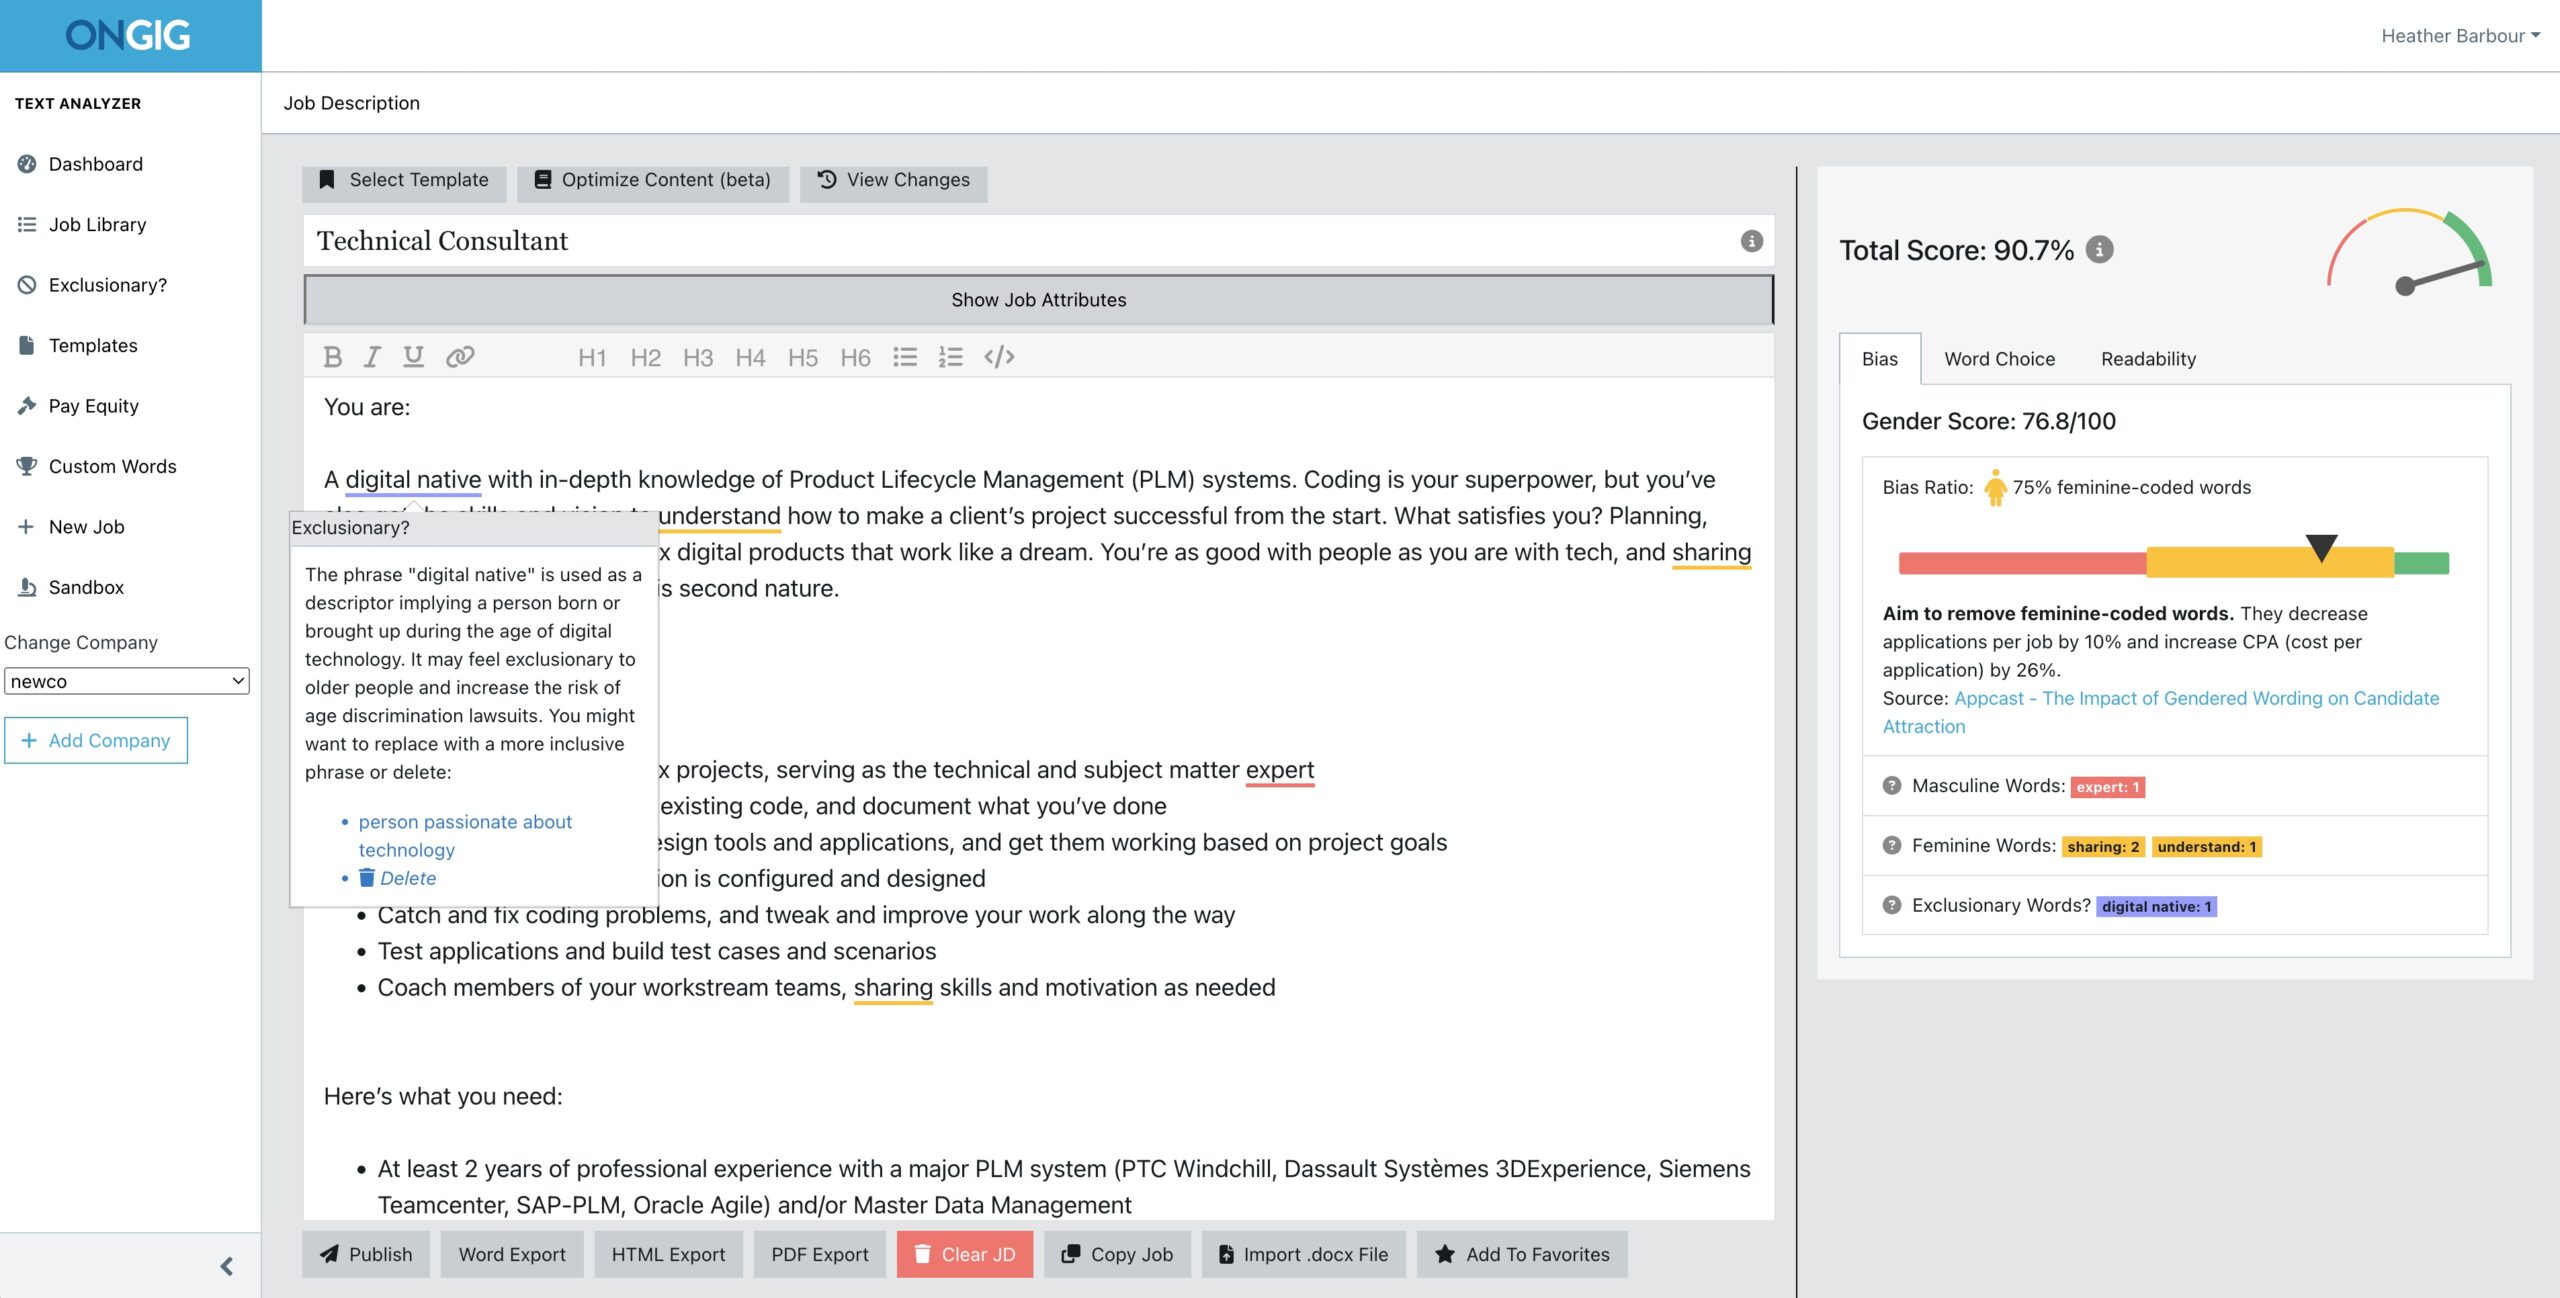Apply italic formatting

(x=372, y=357)
